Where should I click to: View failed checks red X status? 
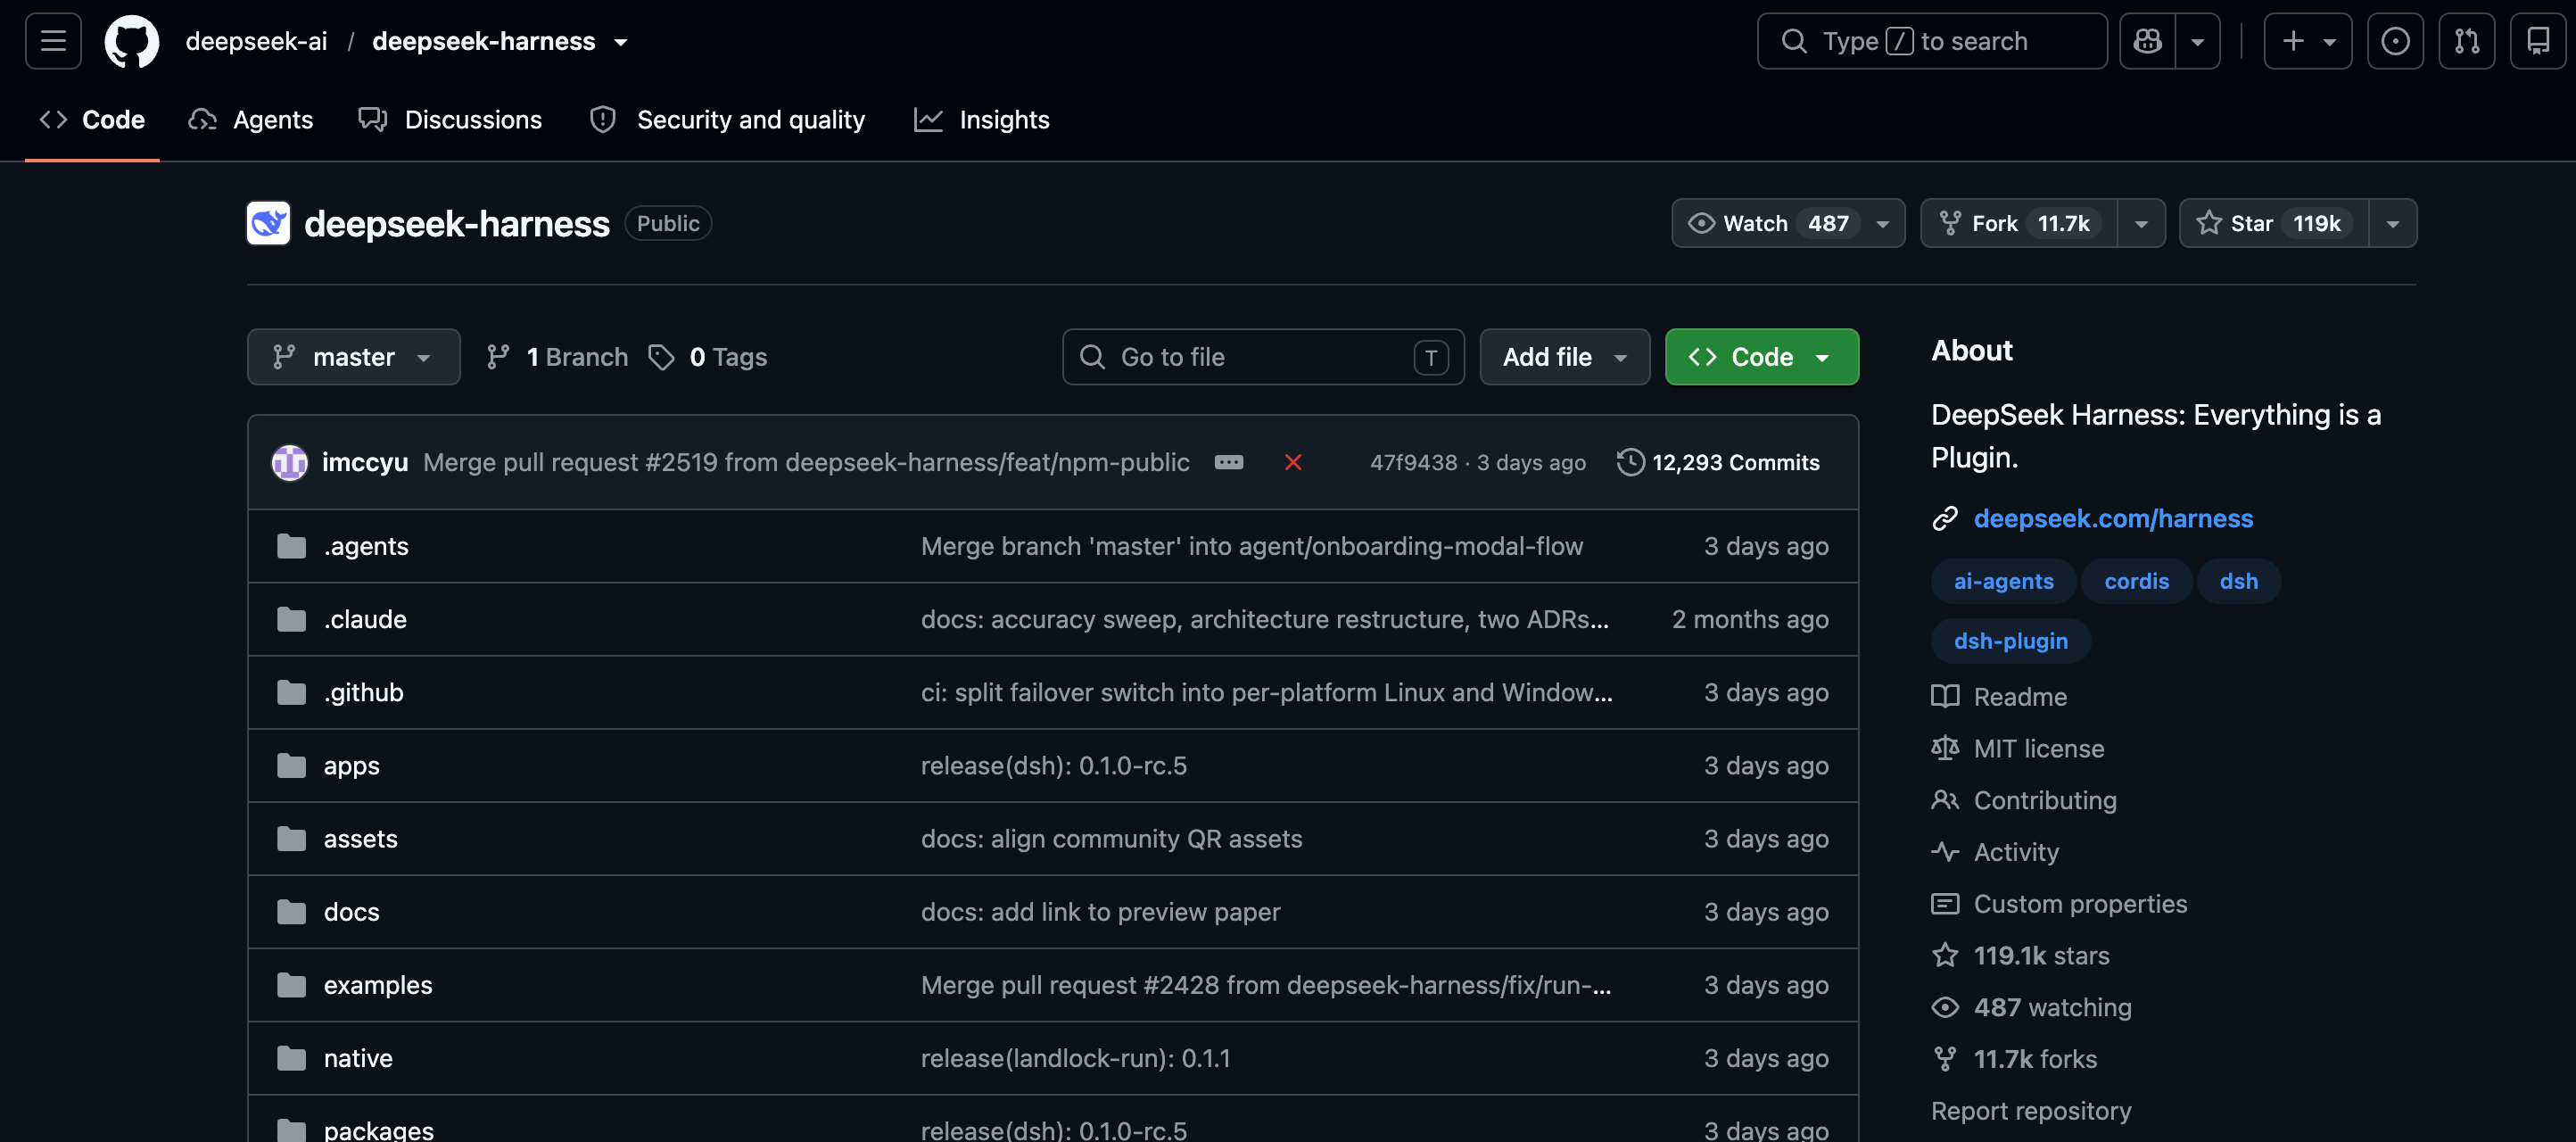1293,462
